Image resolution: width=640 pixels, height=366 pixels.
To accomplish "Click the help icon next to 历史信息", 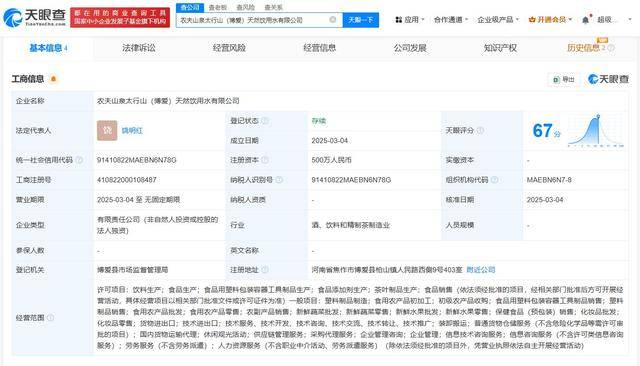I will tap(611, 48).
